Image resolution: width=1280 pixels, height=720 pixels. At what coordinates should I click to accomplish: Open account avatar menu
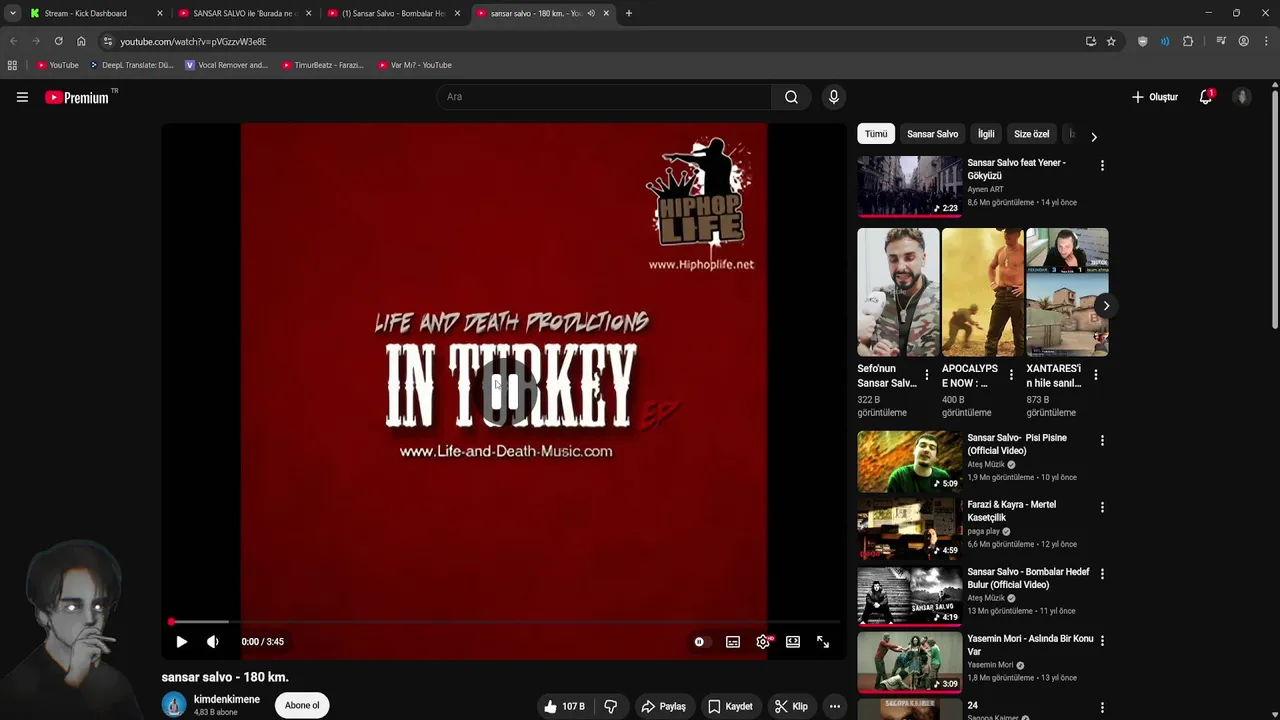1242,97
